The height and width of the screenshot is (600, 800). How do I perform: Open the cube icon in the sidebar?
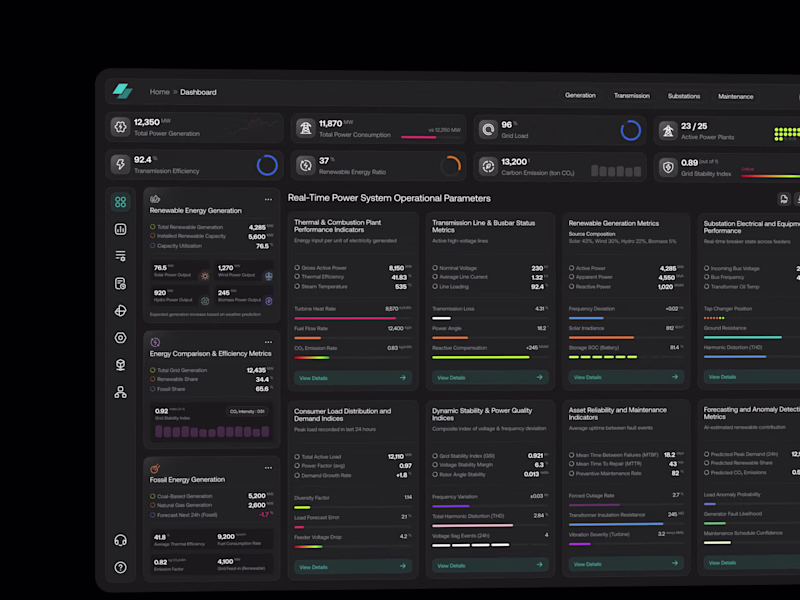point(120,365)
